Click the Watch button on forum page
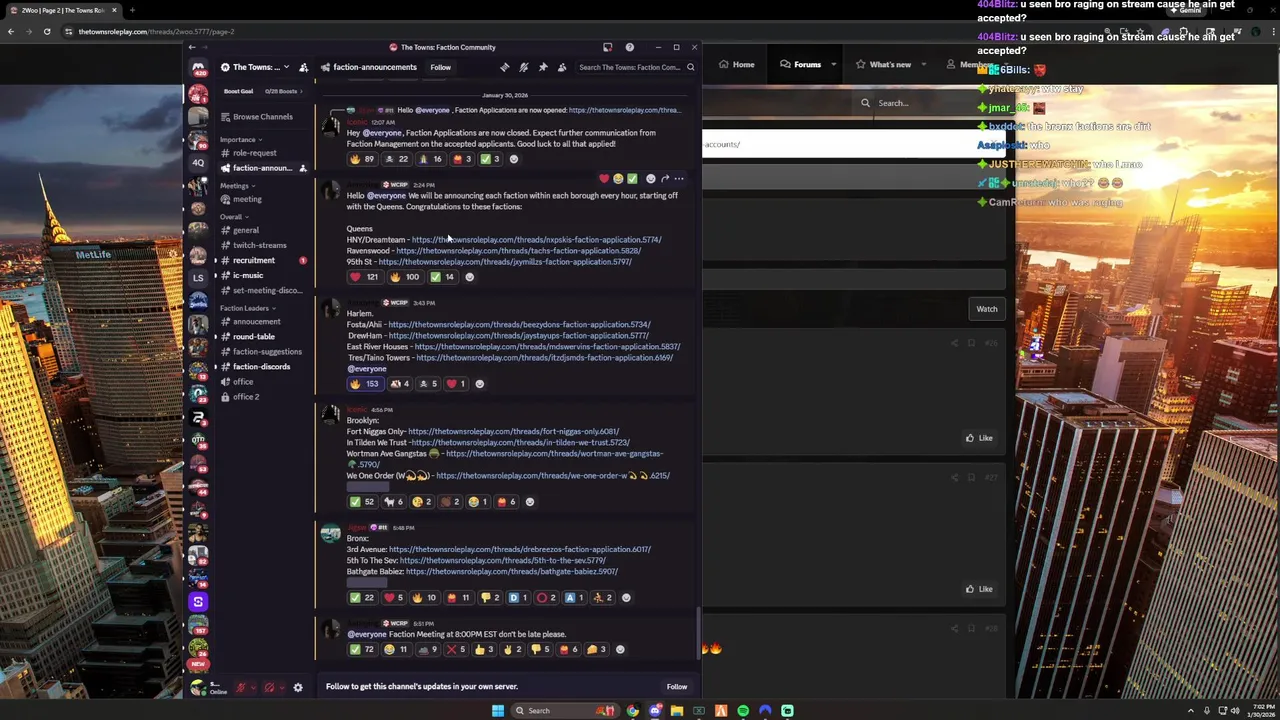The image size is (1280, 720). coord(987,309)
